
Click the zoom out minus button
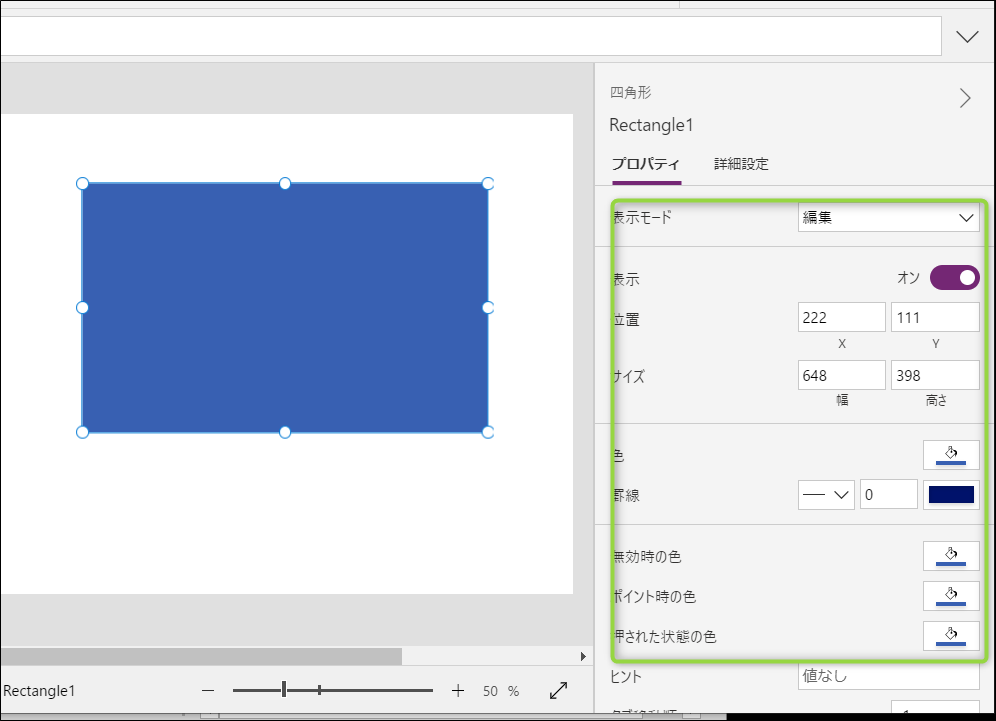208,691
